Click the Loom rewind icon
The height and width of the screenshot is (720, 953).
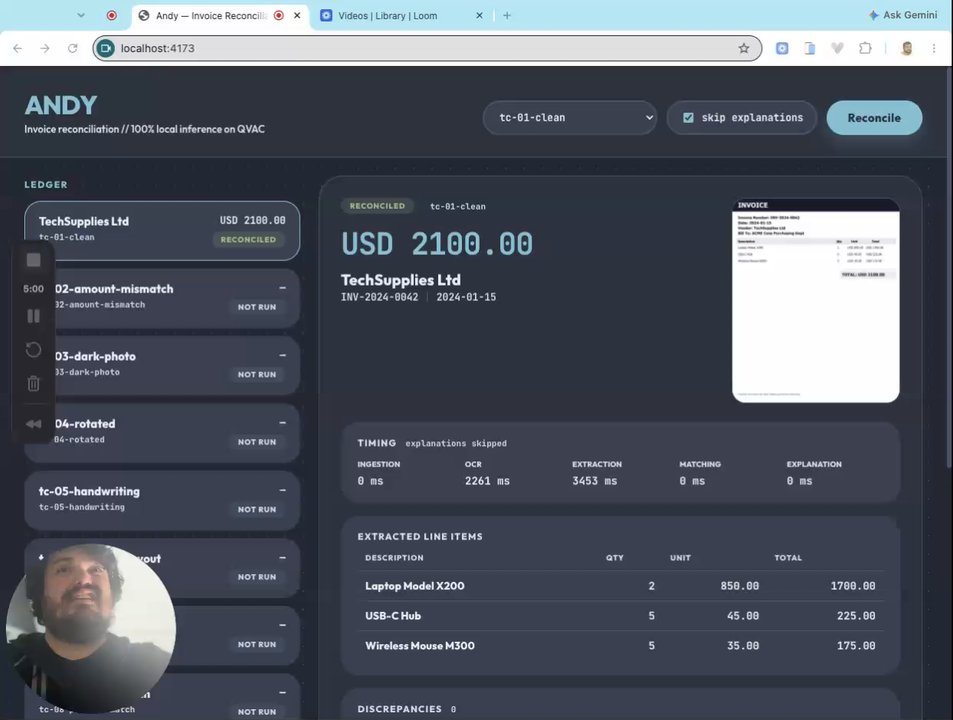pyautogui.click(x=33, y=423)
